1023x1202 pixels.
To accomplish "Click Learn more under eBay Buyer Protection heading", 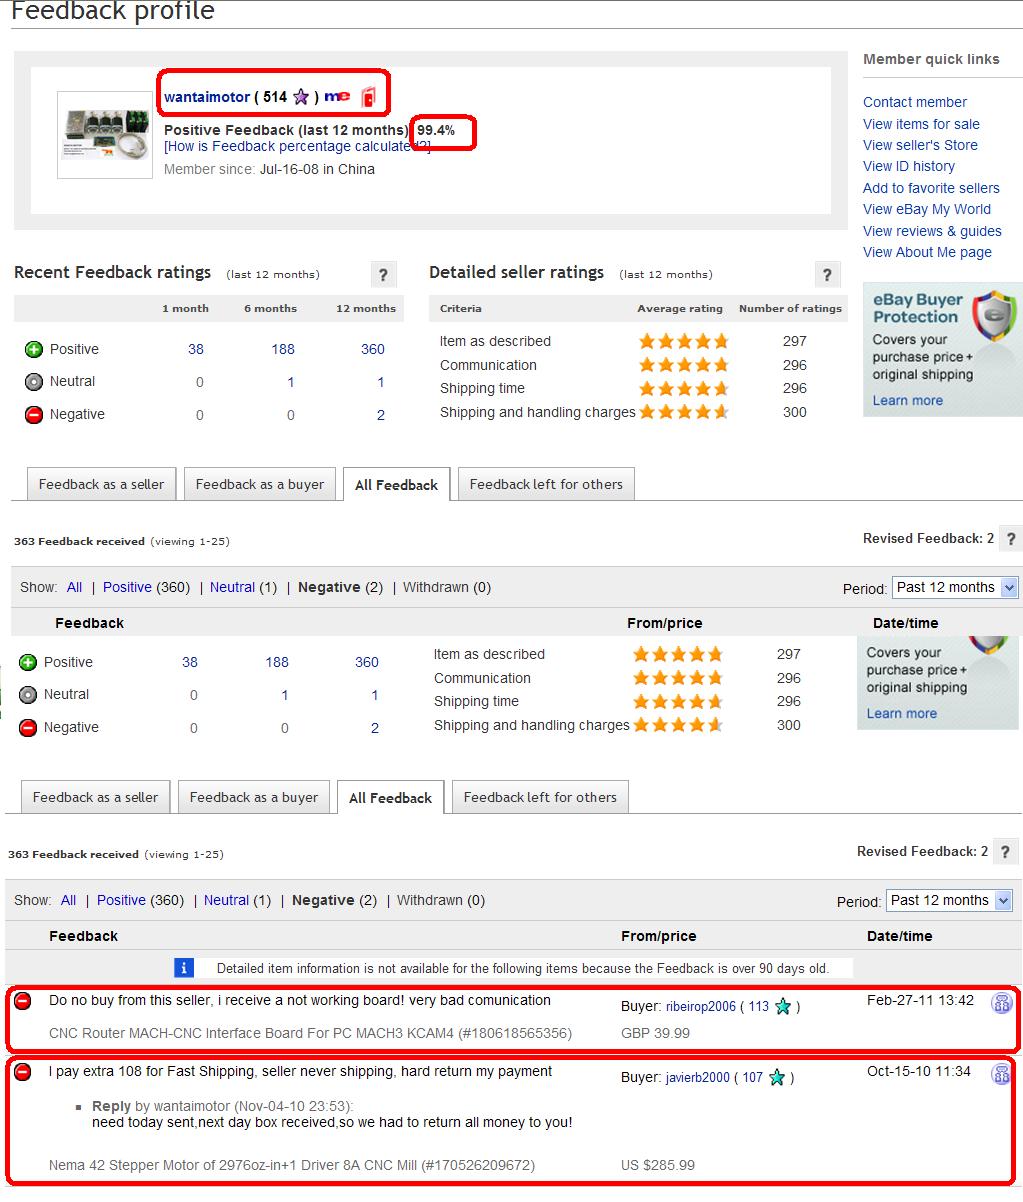I will [908, 400].
